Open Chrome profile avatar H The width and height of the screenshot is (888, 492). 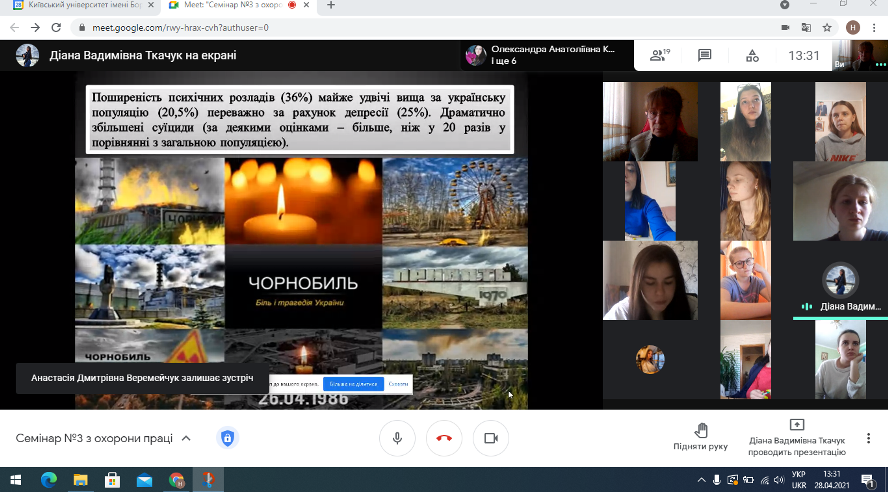point(853,27)
